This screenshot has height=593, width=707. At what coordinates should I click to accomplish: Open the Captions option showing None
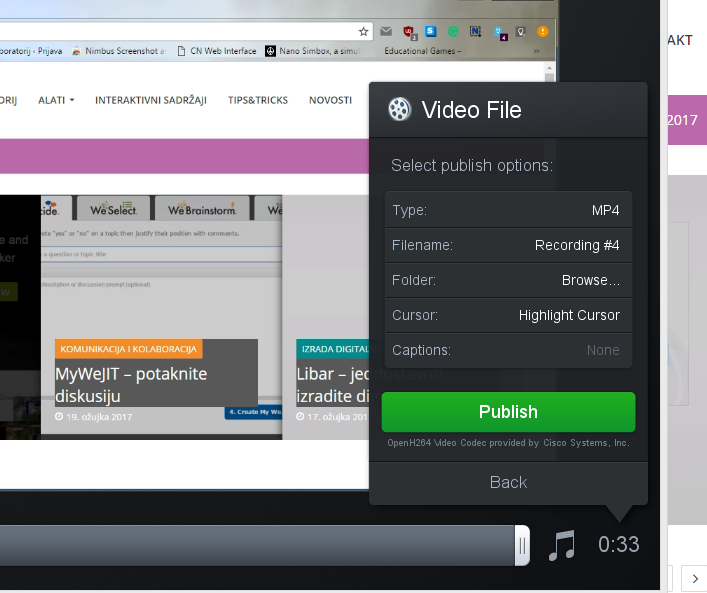[x=508, y=350]
